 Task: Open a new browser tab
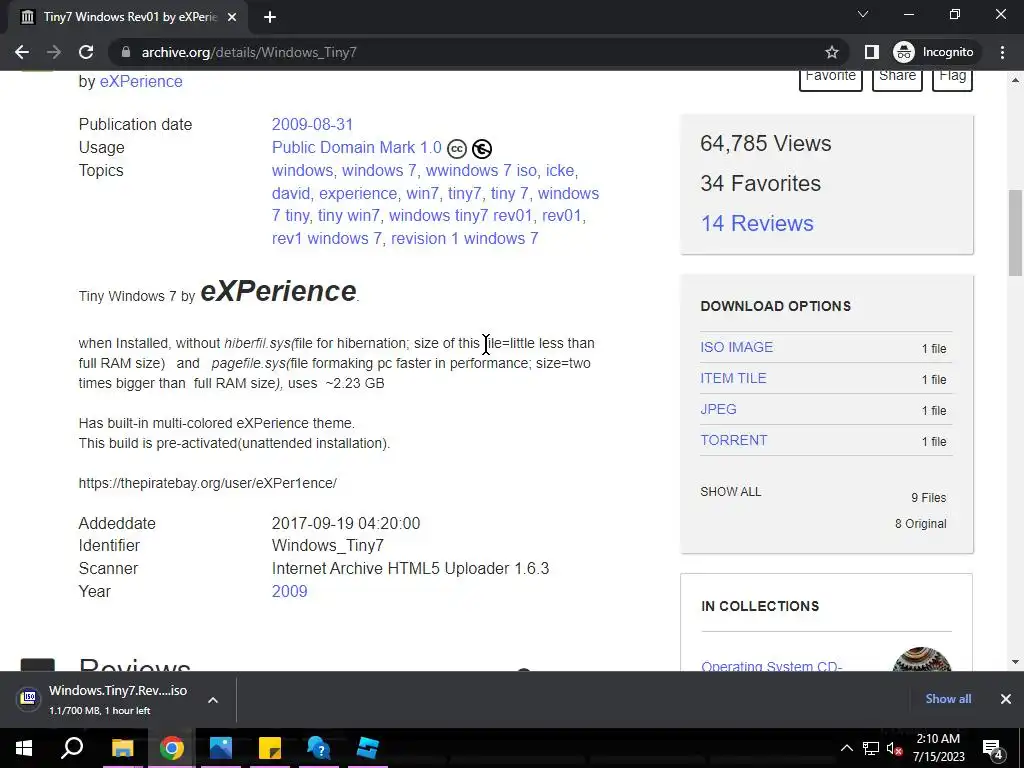pos(270,17)
